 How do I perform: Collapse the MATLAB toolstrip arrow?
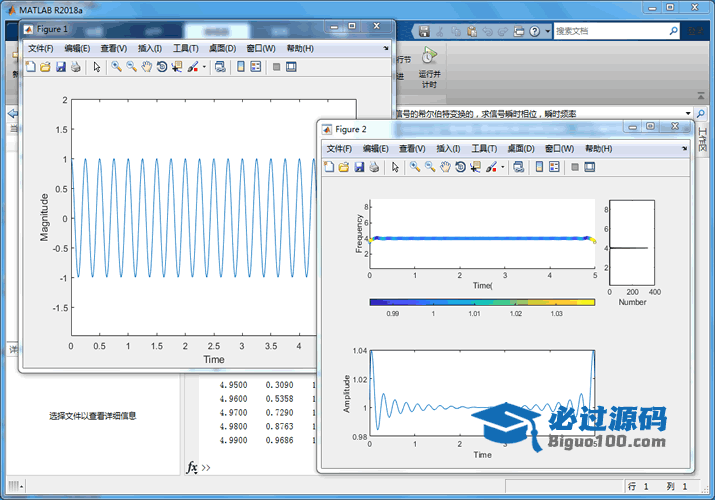701,96
